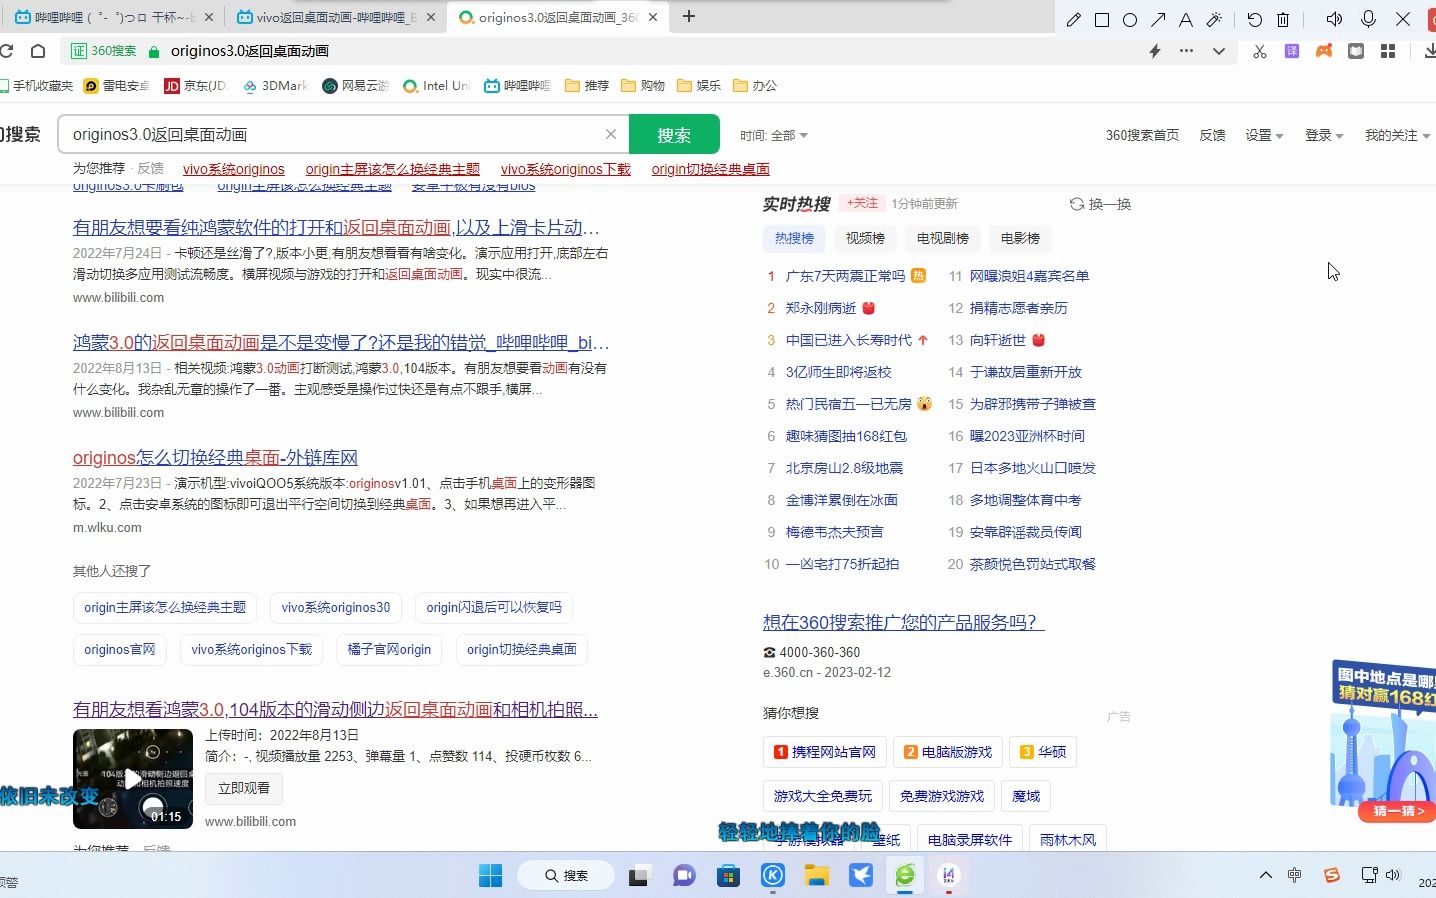Play the bilibili video thumbnail preview

click(x=132, y=779)
